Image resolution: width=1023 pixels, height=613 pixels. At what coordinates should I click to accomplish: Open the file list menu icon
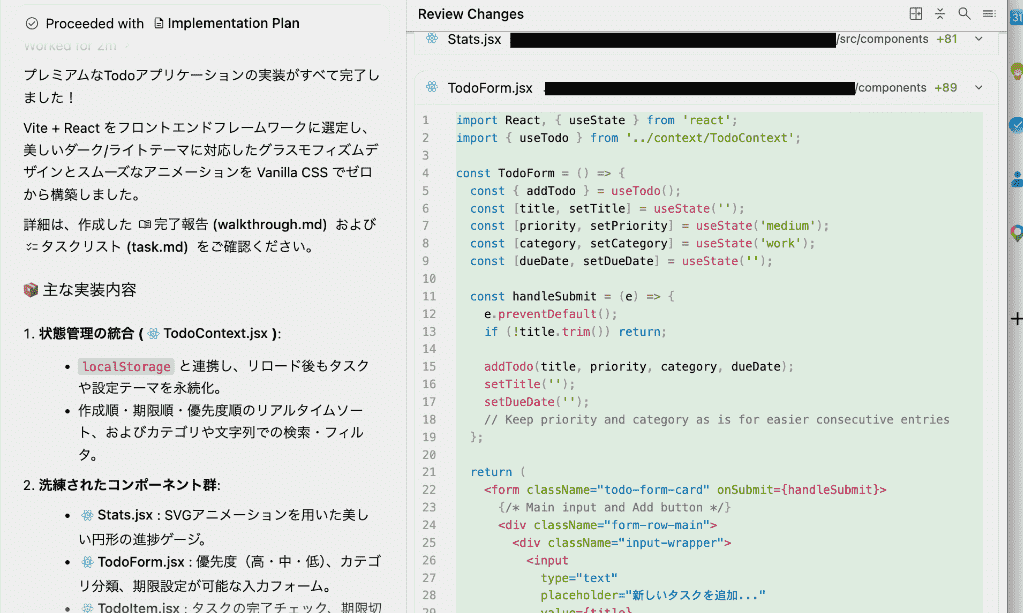(989, 14)
